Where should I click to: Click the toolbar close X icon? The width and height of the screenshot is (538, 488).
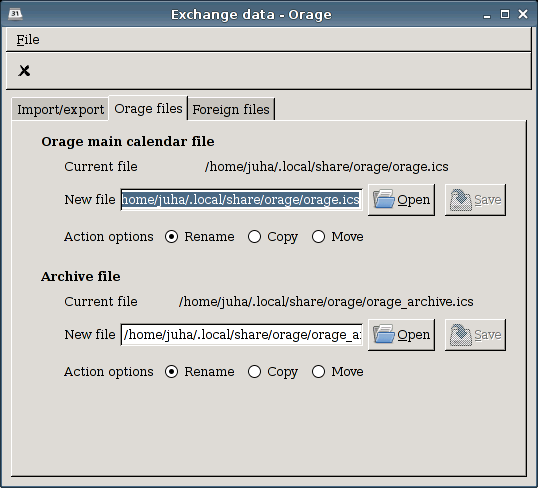[x=24, y=71]
